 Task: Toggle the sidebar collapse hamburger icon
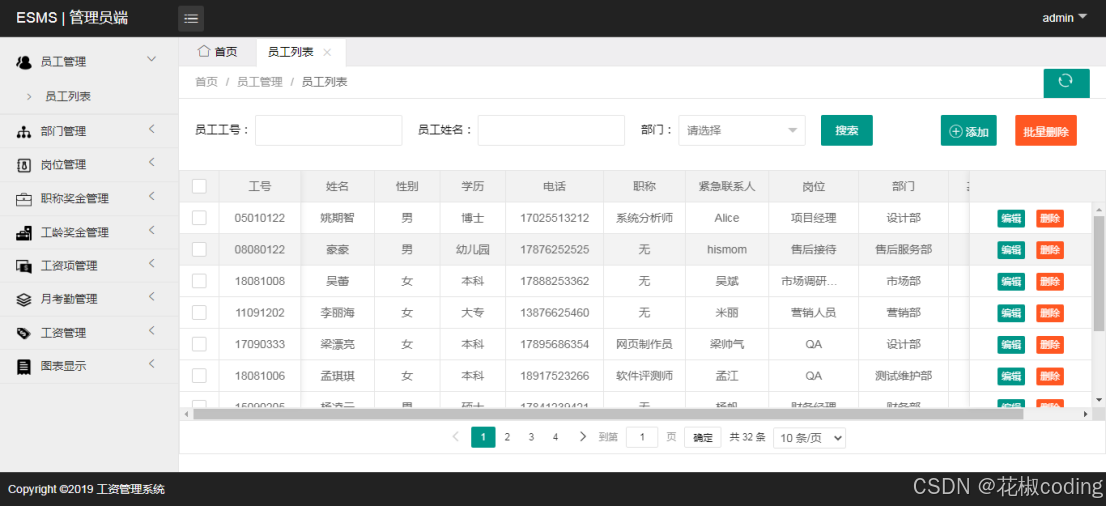[x=191, y=19]
